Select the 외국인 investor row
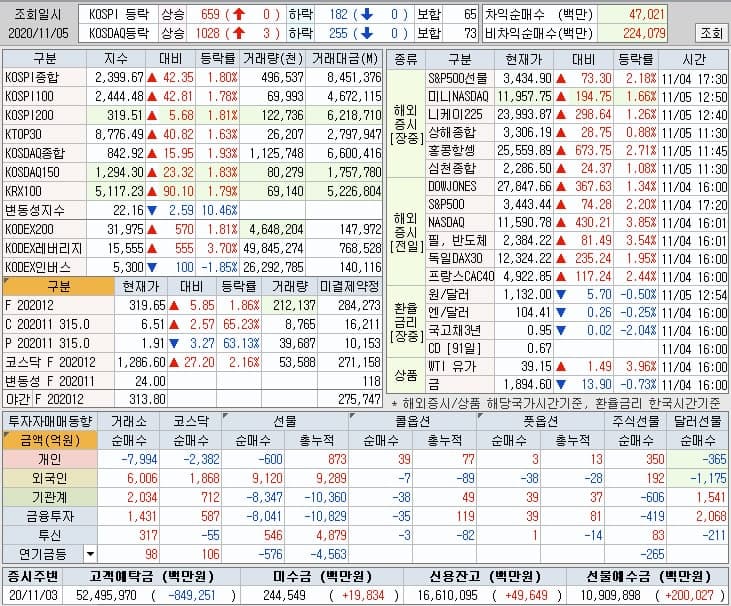Screen dimensions: 731x606 point(365,478)
